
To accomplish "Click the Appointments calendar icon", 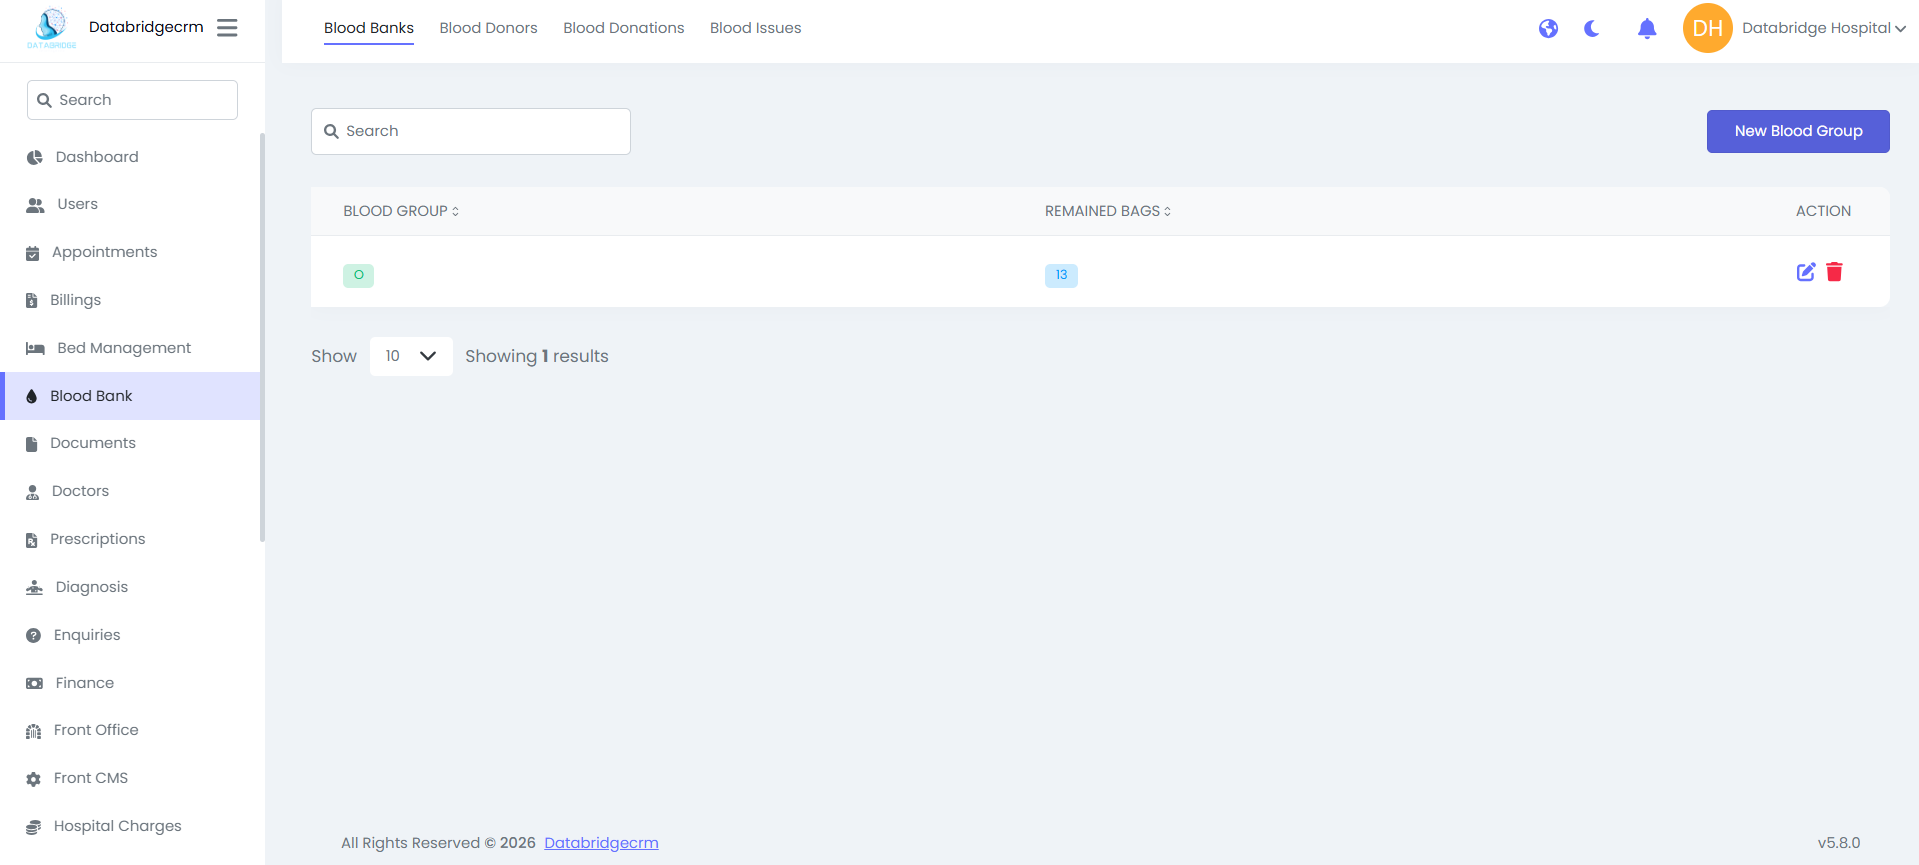I will pos(32,253).
